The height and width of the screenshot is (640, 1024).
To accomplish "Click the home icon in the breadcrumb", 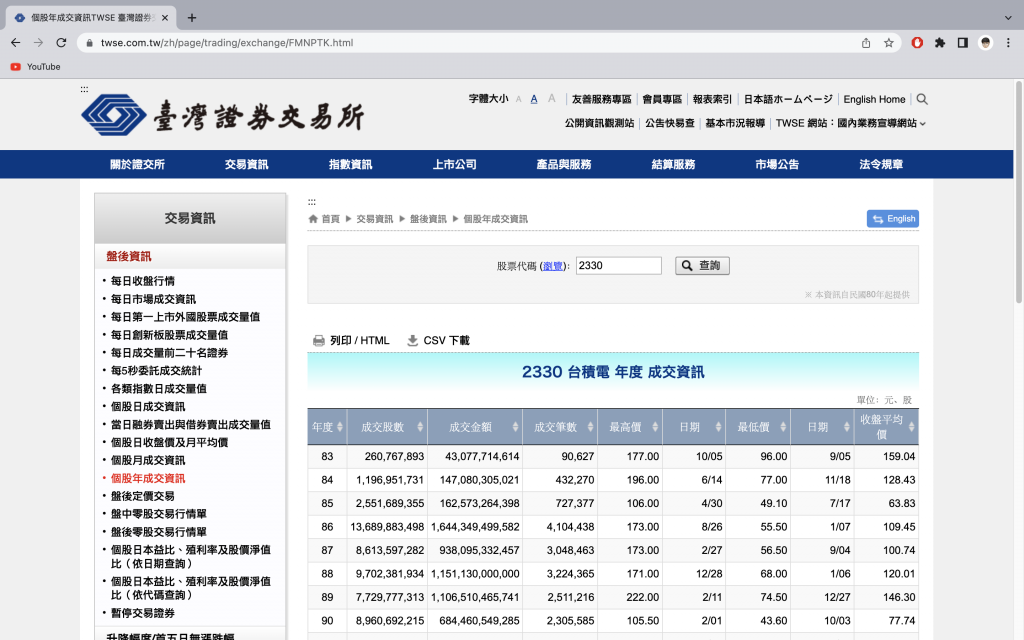I will 313,219.
